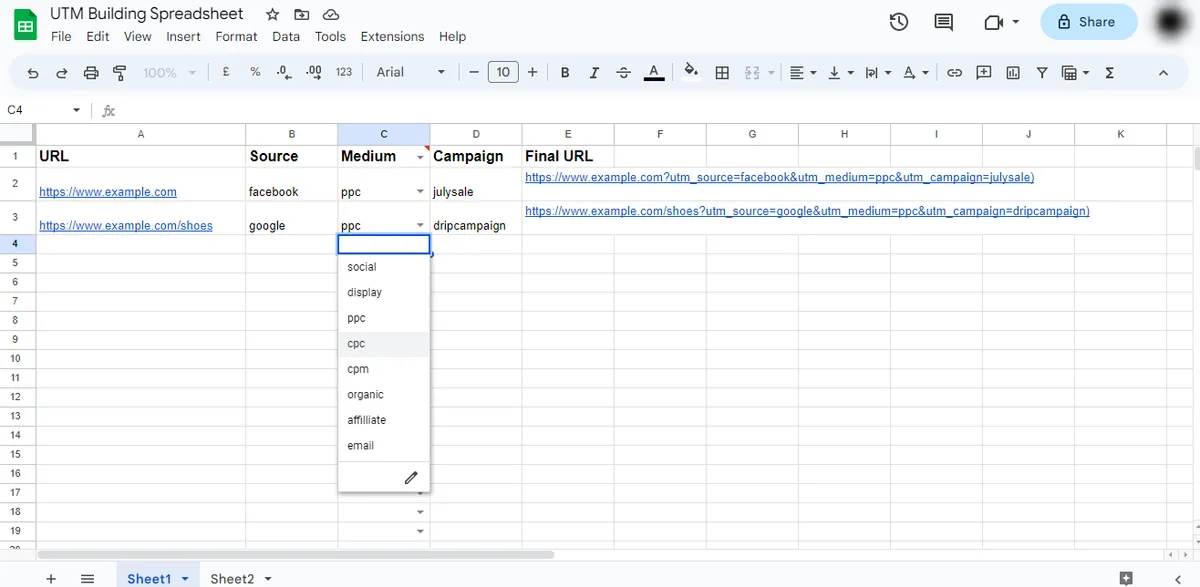This screenshot has height=587, width=1200.
Task: Open the dropdown arrow in cell C2
Action: pos(419,191)
